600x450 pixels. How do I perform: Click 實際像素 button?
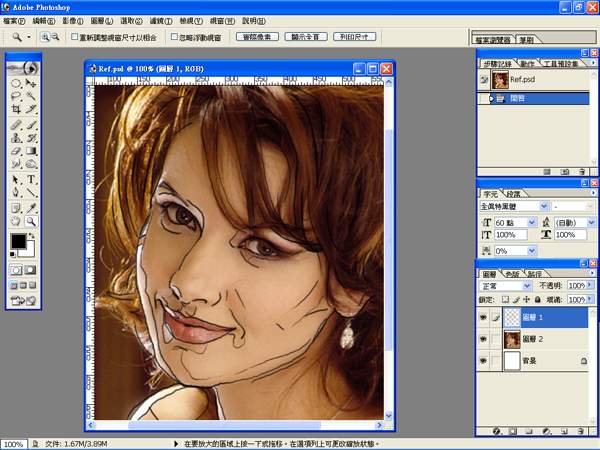[257, 37]
